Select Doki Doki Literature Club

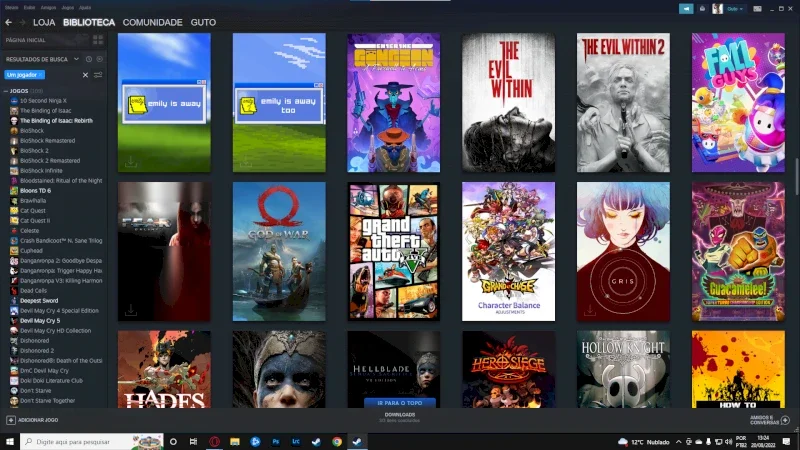(51, 381)
